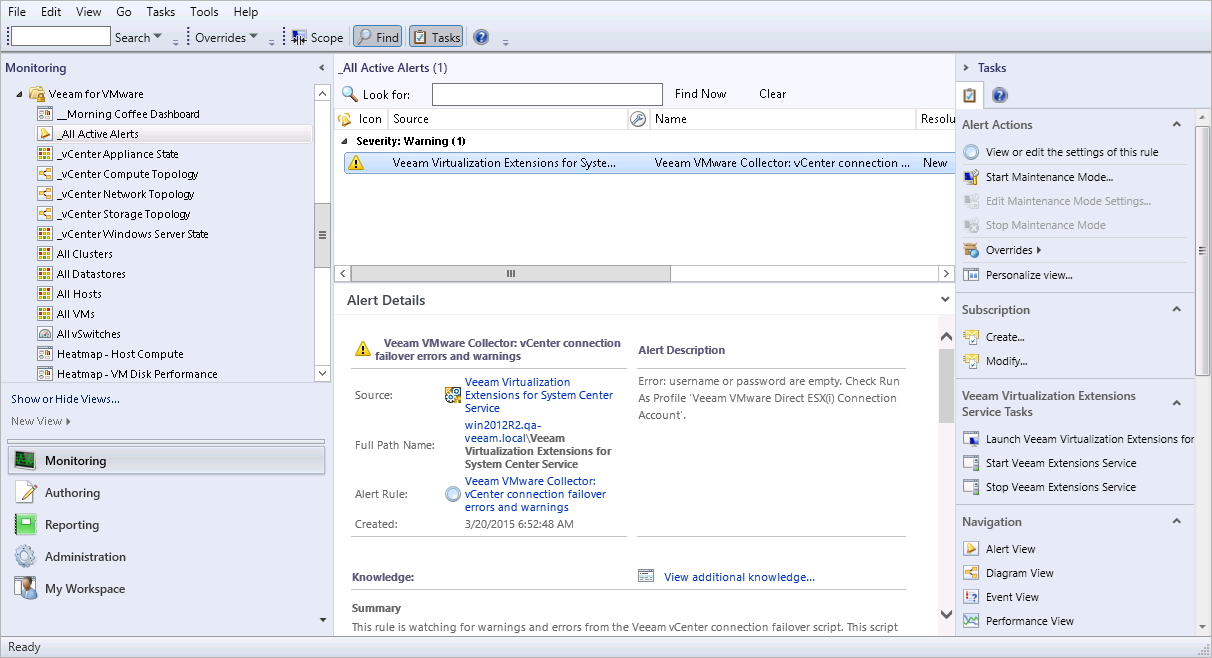Sort alerts by the Name column

(x=783, y=119)
